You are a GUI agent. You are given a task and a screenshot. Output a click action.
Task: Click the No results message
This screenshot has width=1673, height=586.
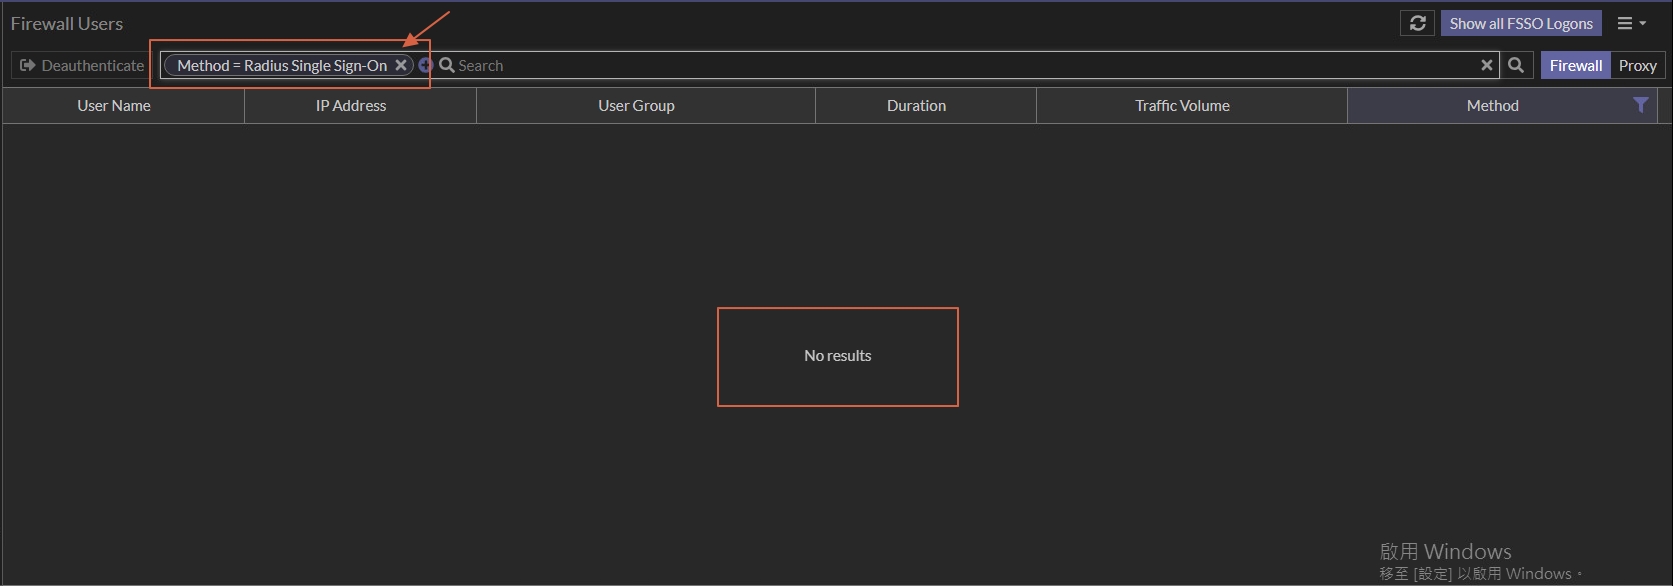(838, 356)
